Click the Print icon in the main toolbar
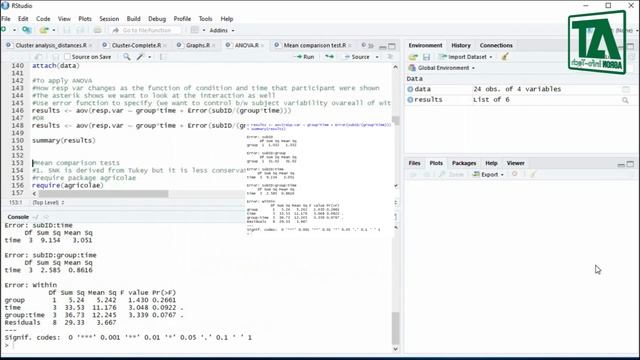The width and height of the screenshot is (640, 360). pos(97,30)
